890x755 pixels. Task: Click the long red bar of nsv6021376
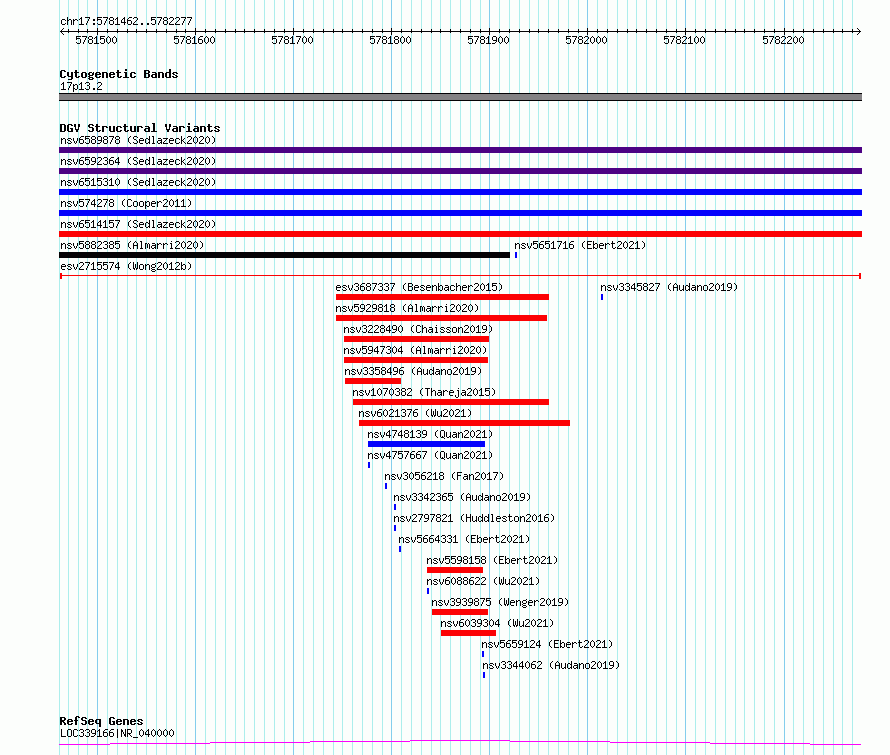[x=464, y=423]
